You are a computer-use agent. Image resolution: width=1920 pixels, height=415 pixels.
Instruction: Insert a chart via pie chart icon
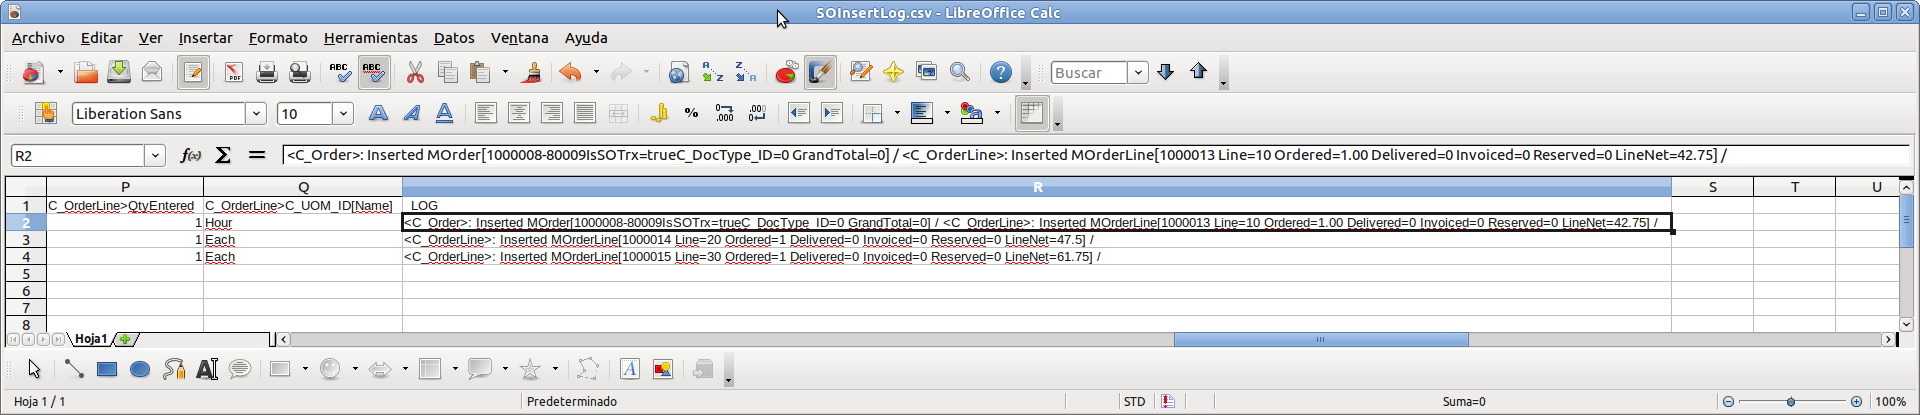pos(786,72)
